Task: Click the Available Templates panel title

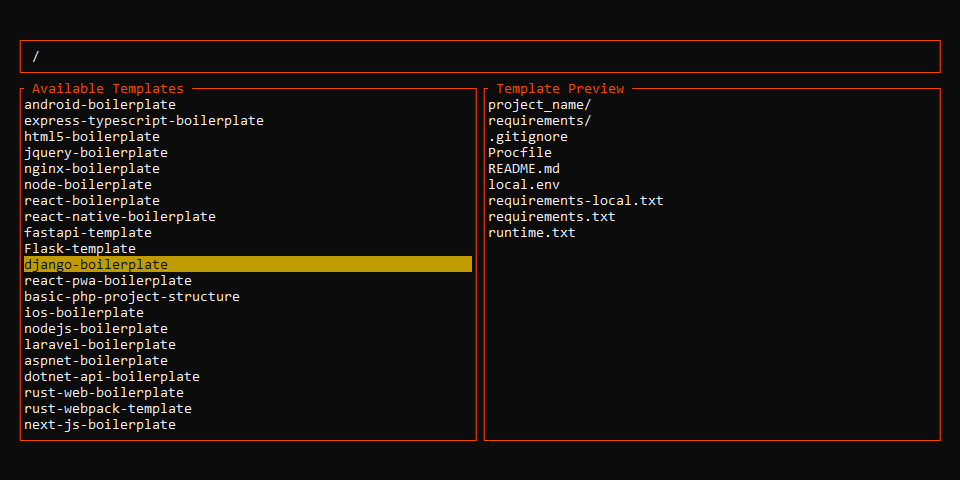Action: point(108,89)
